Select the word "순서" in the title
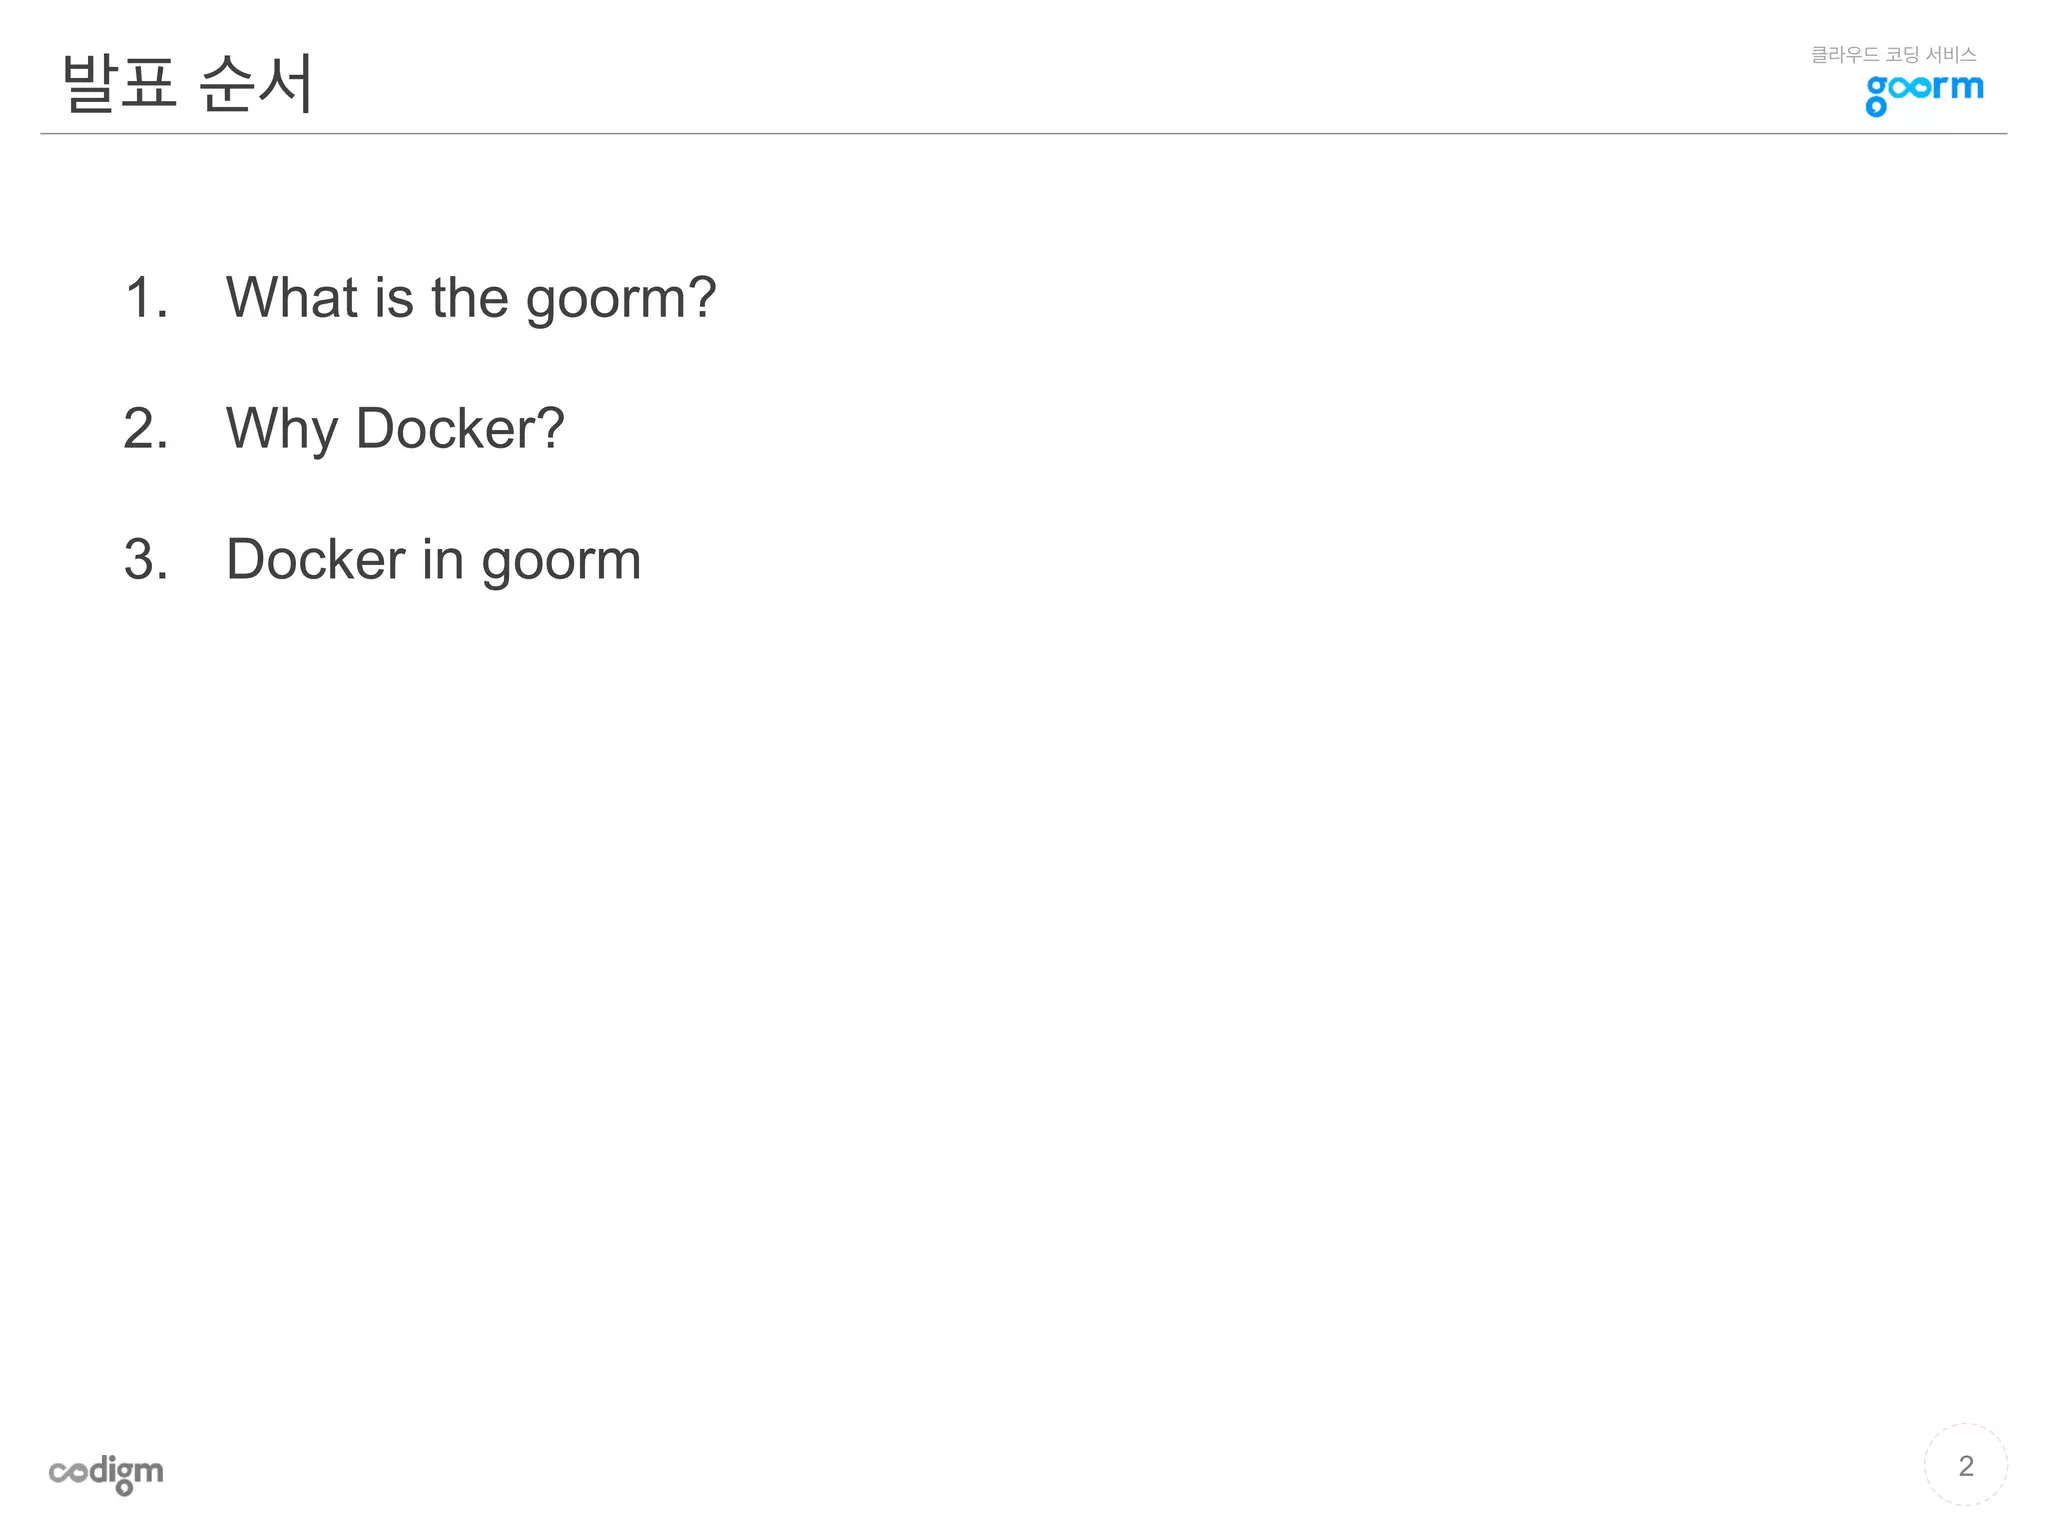2048x1536 pixels. [257, 83]
